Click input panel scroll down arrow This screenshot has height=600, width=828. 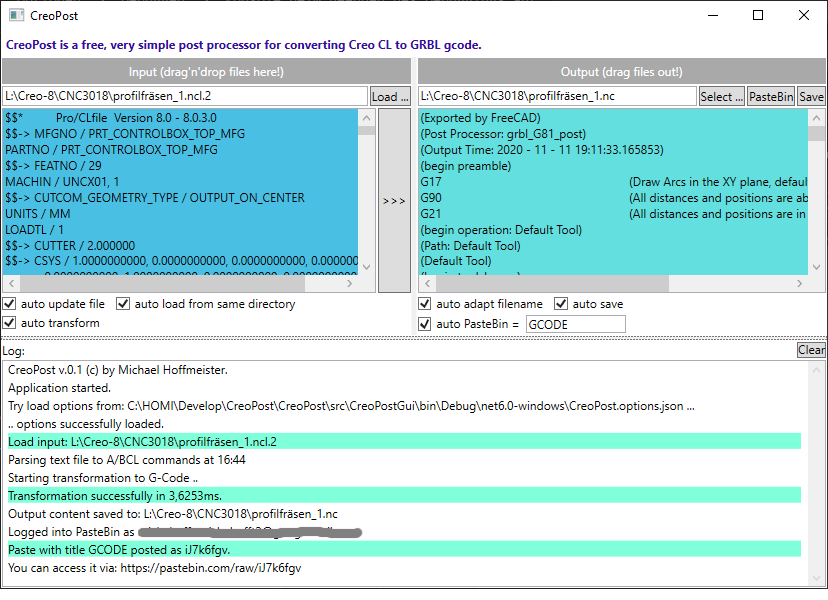[366, 267]
